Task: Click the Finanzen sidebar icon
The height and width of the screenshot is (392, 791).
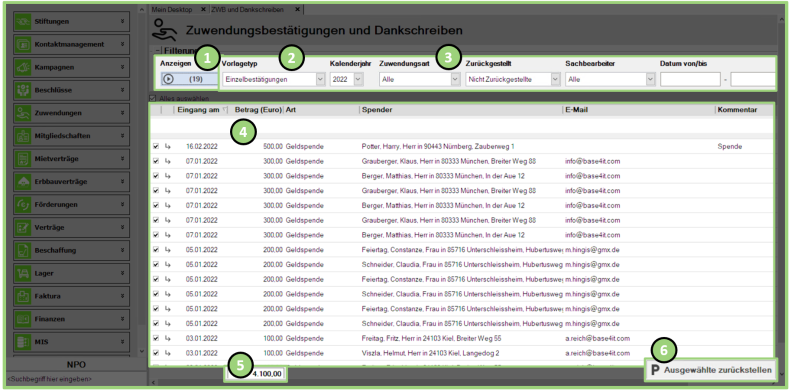Action: pyautogui.click(x=23, y=319)
